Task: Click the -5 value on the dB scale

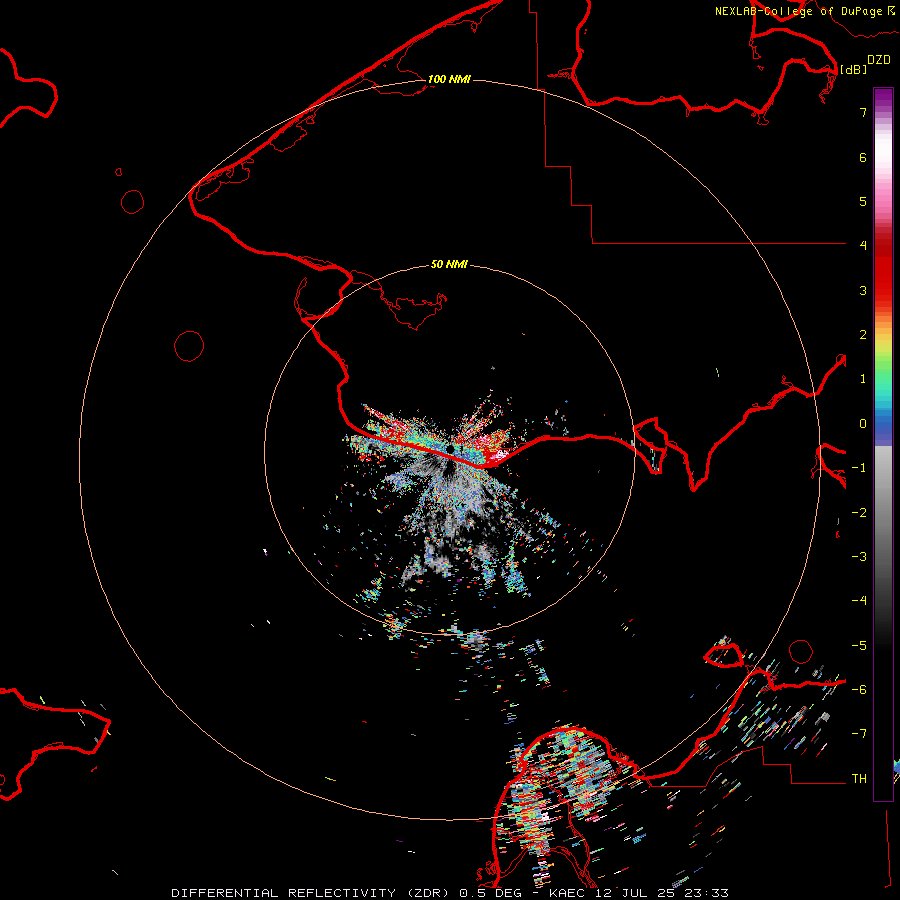Action: coord(859,646)
